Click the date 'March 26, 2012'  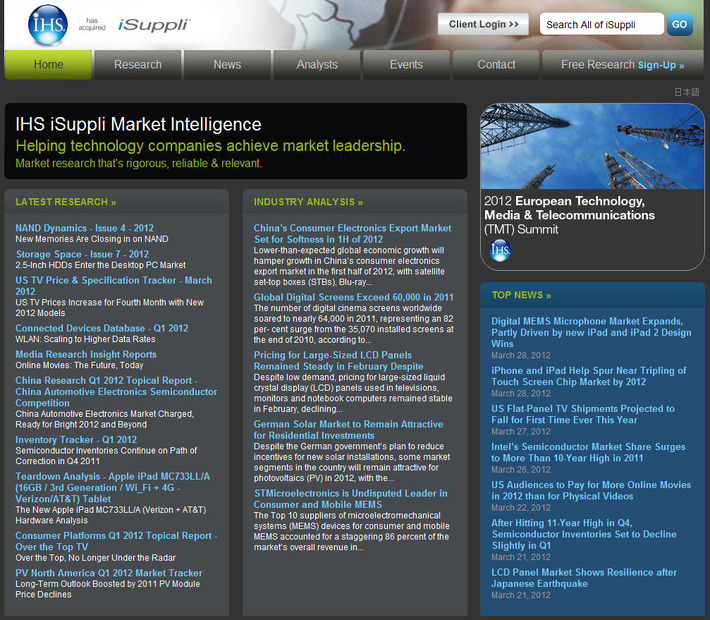[x=521, y=470]
